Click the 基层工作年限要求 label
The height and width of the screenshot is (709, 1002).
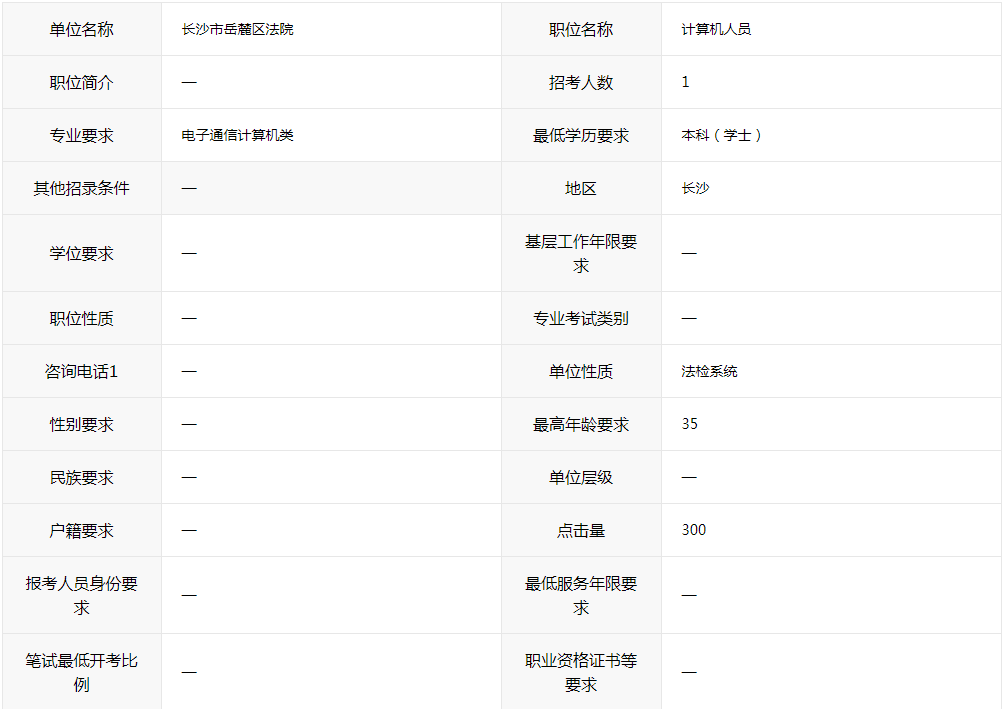click(581, 254)
